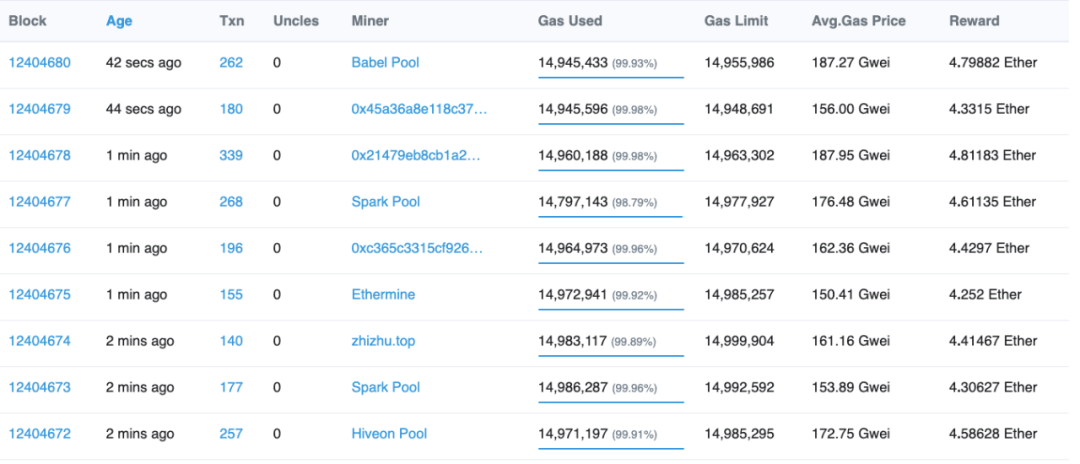Open block 12404675 page

39,295
